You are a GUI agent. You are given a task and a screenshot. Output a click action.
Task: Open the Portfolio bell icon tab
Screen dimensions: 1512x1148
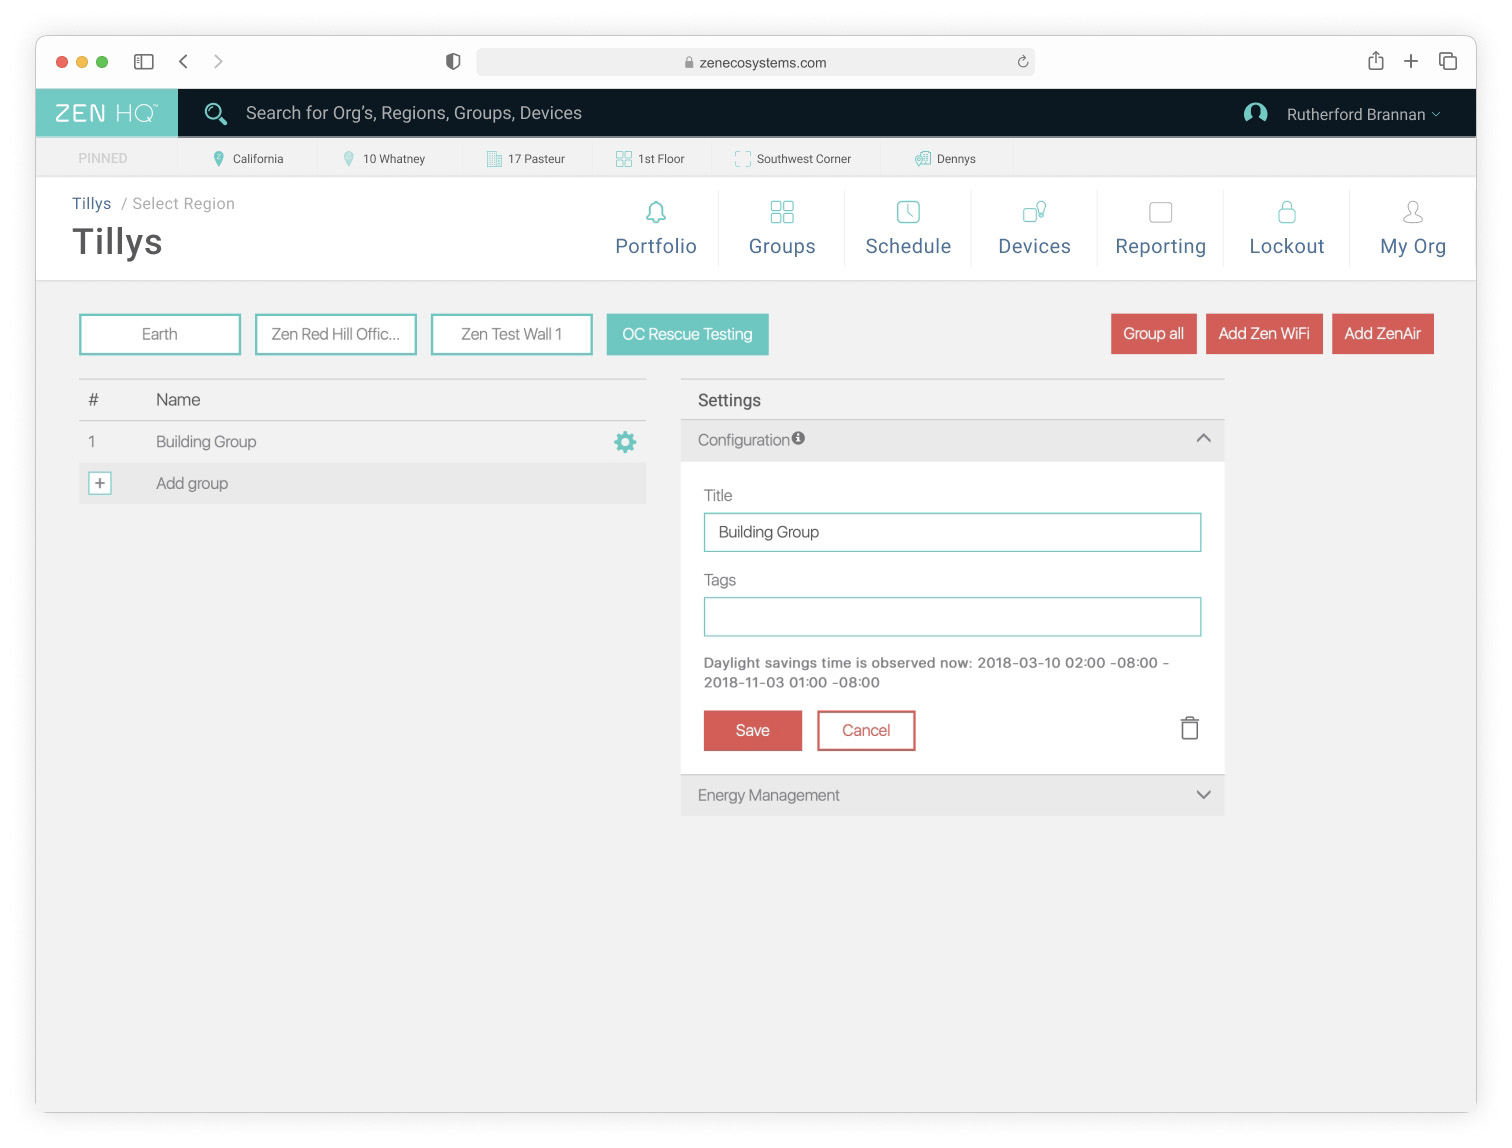(656, 212)
